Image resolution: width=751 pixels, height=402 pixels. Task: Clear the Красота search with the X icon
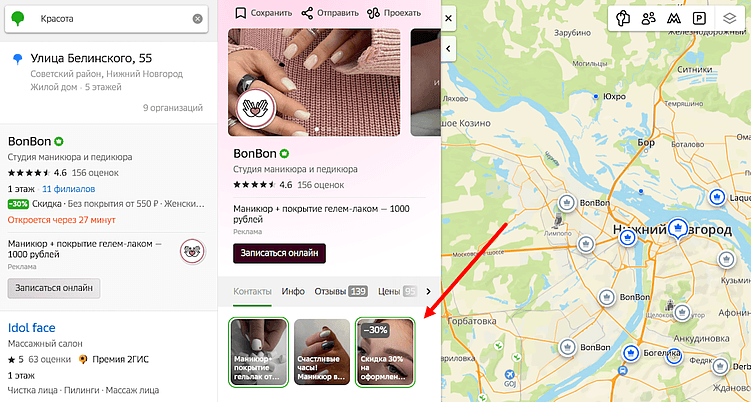(197, 19)
